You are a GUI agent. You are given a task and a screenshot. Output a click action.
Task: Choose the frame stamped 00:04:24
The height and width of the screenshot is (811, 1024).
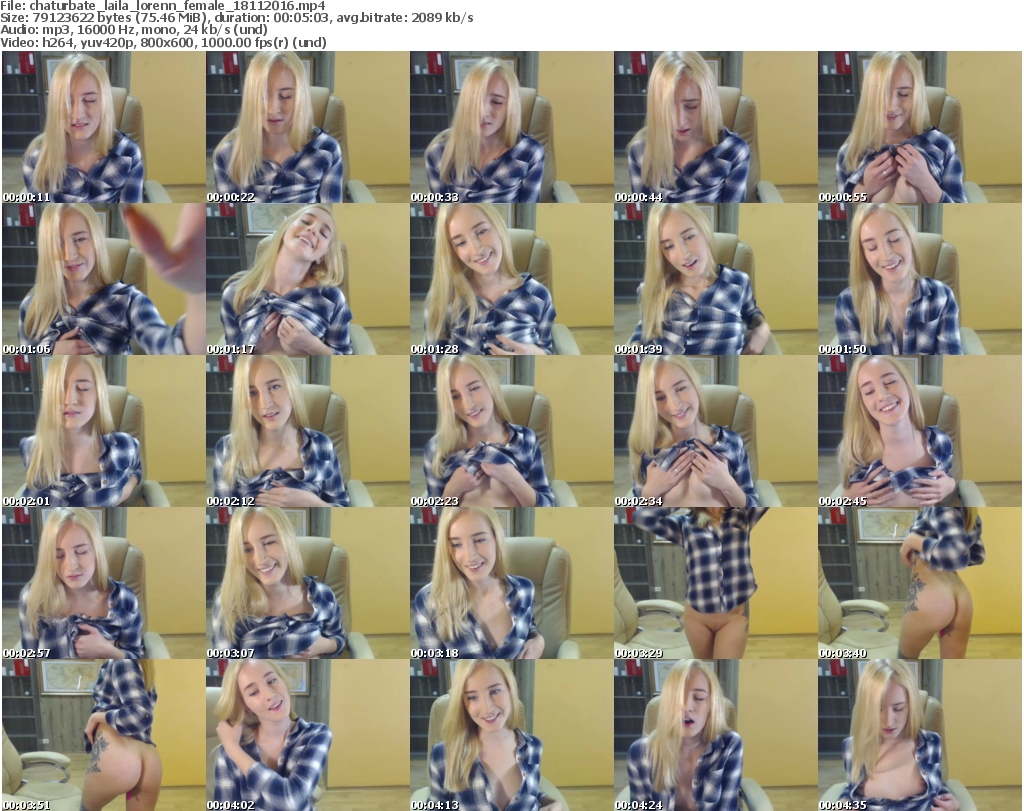[x=715, y=735]
